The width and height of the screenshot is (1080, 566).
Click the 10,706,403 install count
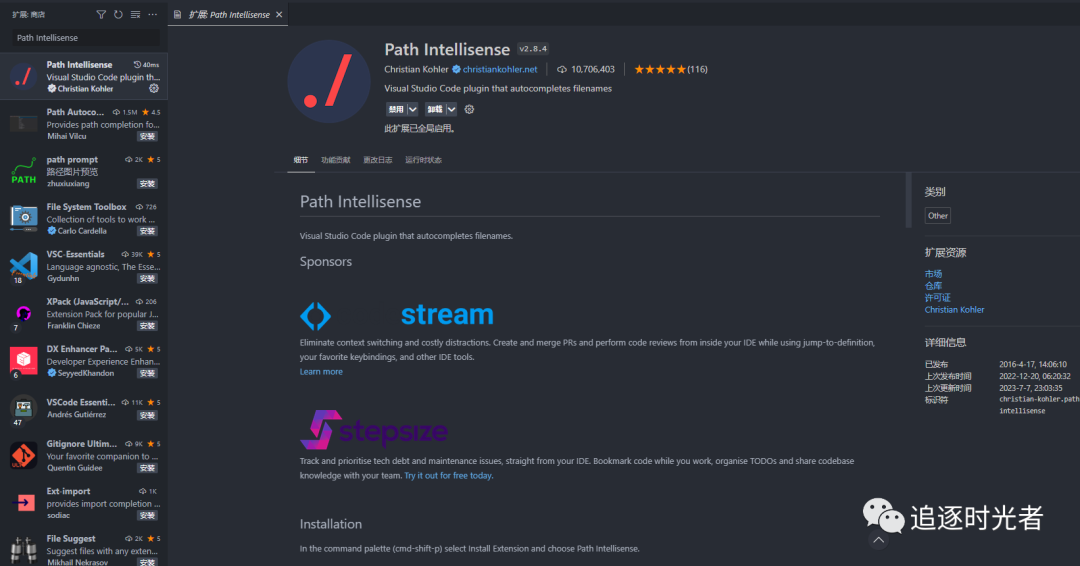click(592, 69)
